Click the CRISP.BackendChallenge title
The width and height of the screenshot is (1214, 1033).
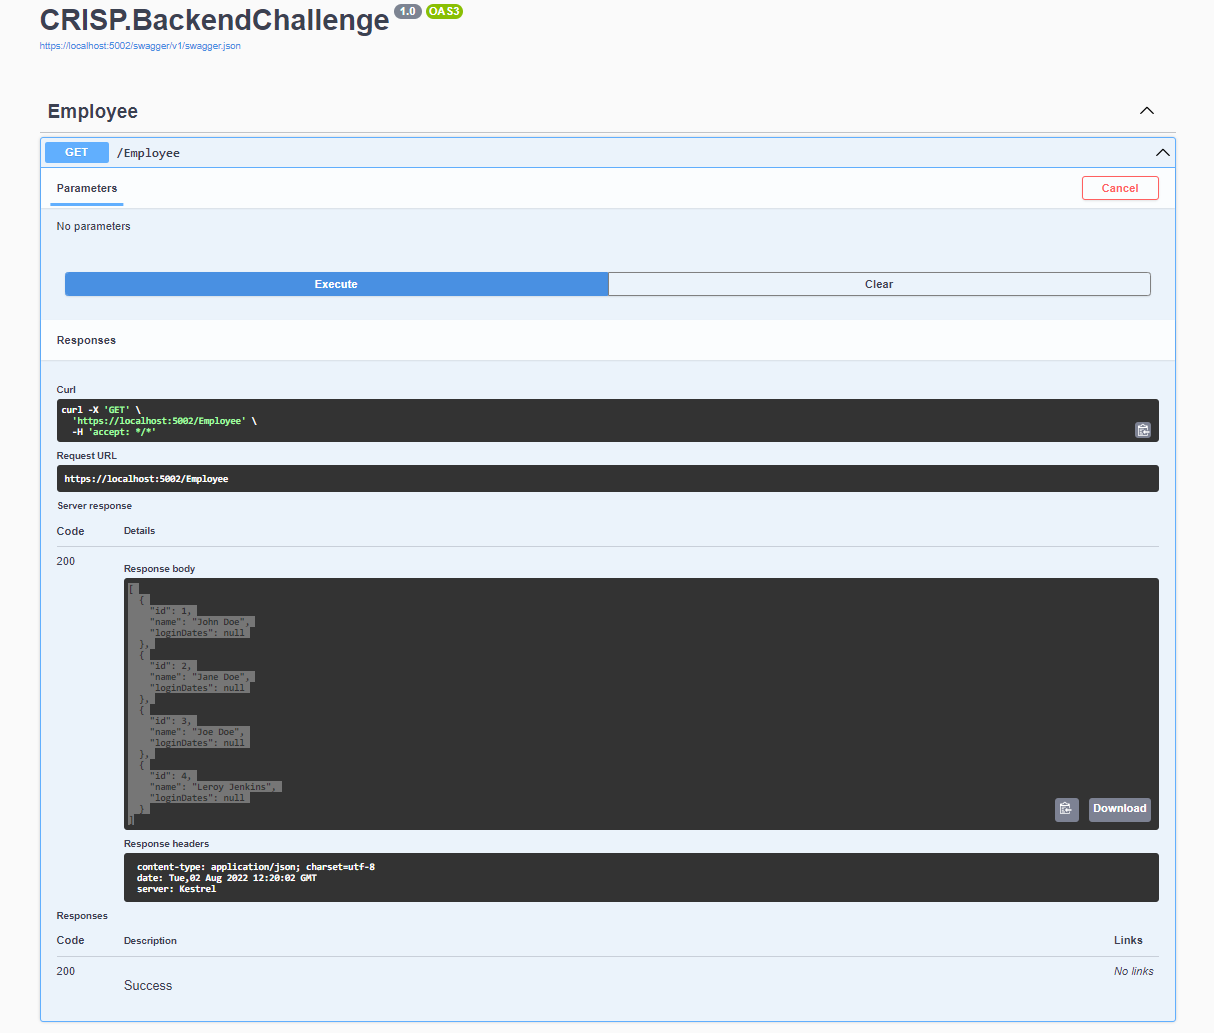(x=215, y=20)
